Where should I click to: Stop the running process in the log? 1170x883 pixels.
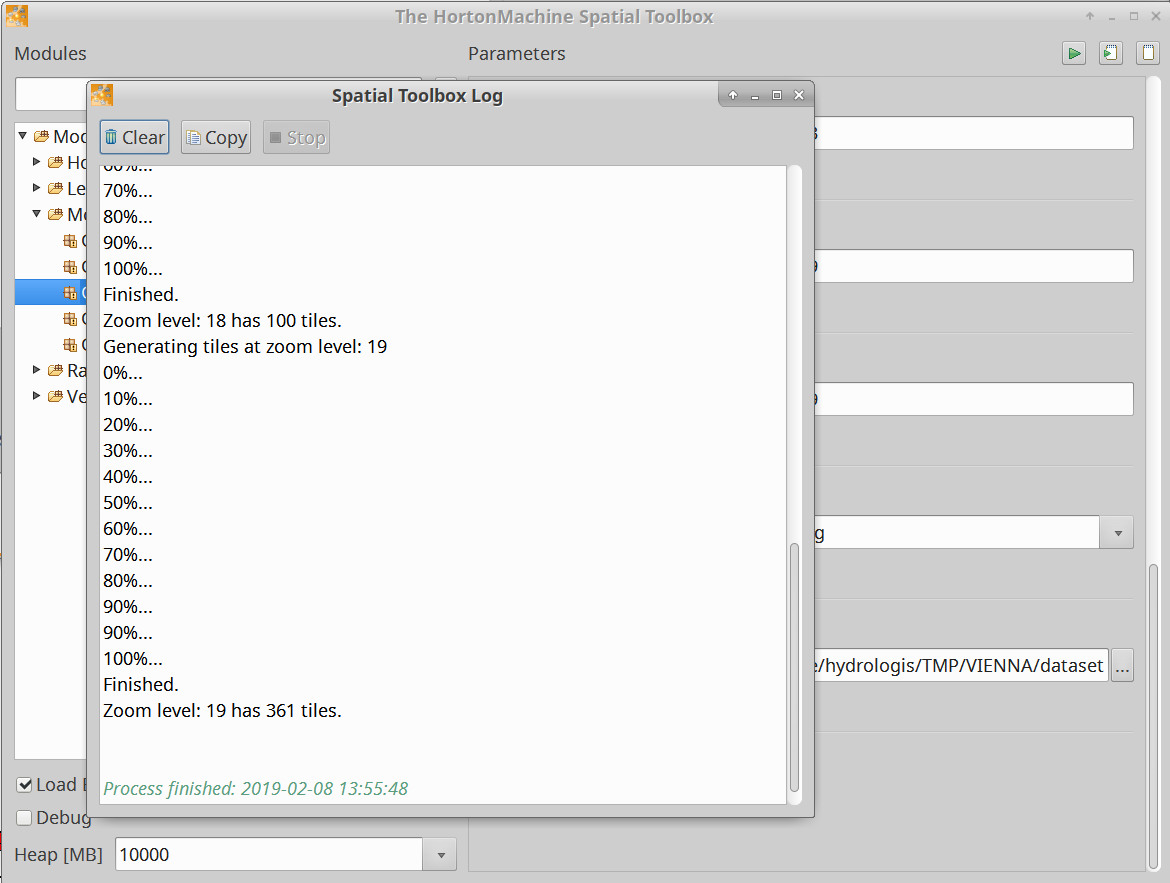point(296,137)
